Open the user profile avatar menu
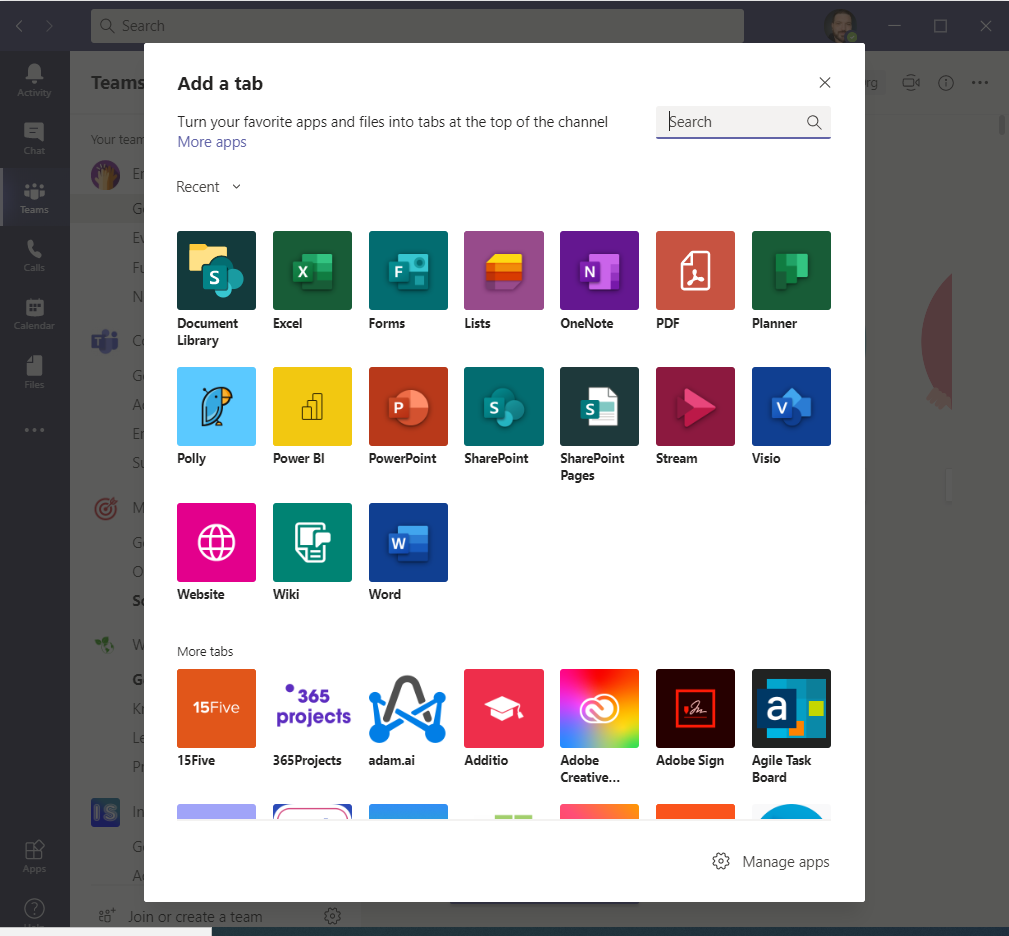This screenshot has height=936, width=1009. click(x=840, y=26)
